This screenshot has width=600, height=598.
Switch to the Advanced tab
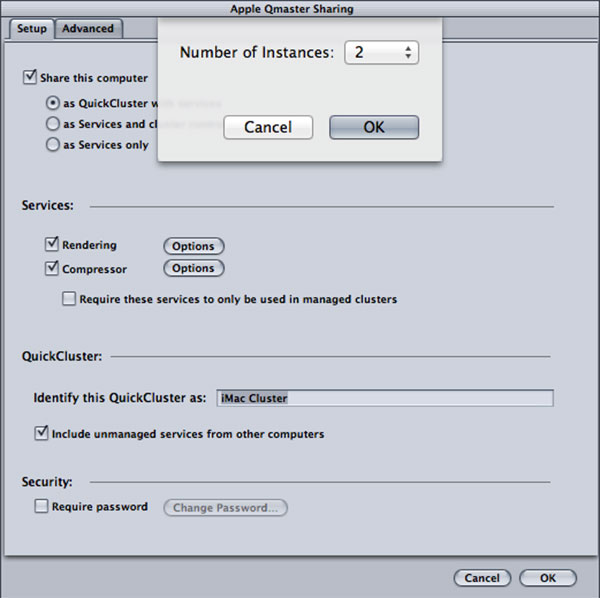[x=88, y=29]
